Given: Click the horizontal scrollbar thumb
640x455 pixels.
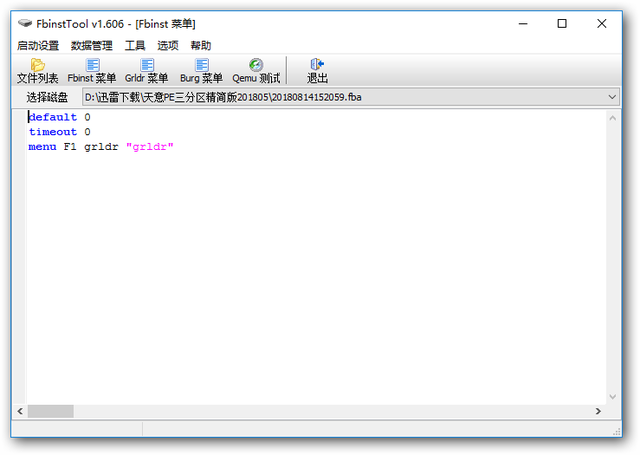Looking at the screenshot, I should click(x=51, y=411).
